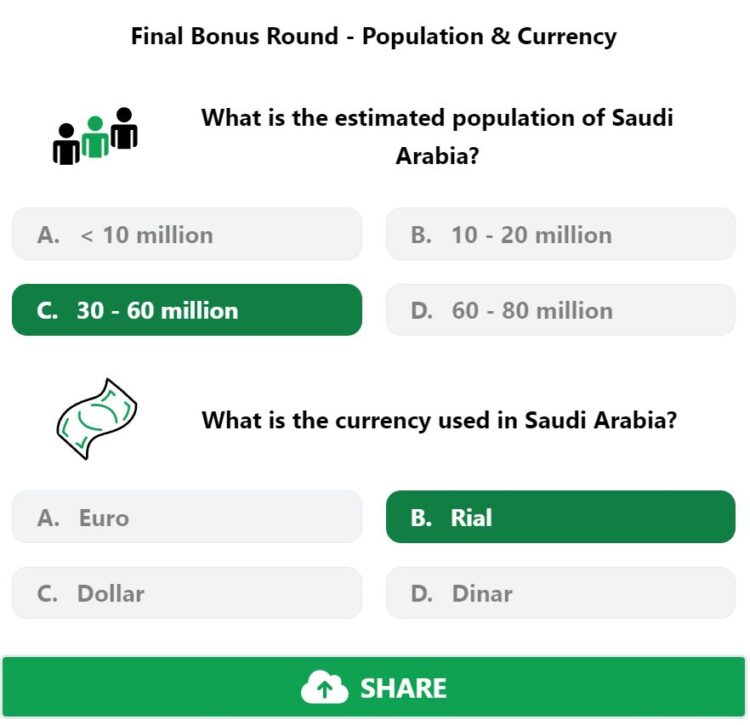Click the letter B. on the green Rial answer
Screen dimensions: 750x725
[x=421, y=518]
